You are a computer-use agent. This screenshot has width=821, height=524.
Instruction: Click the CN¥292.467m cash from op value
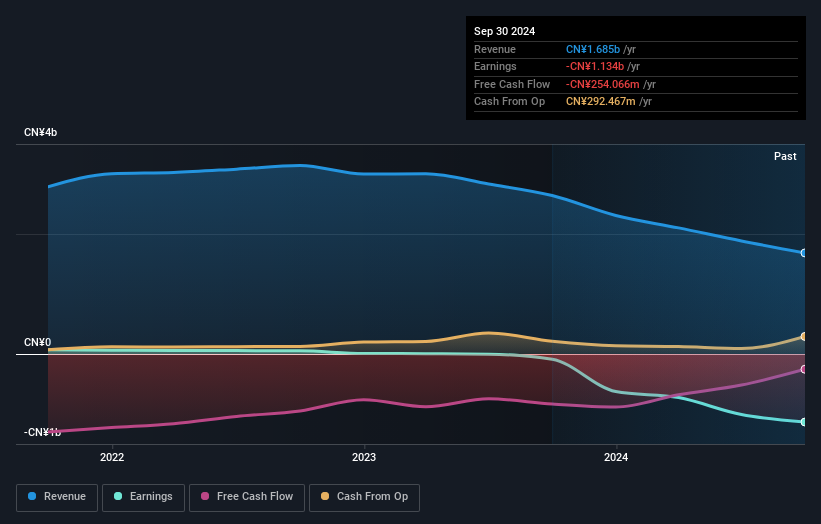(601, 102)
